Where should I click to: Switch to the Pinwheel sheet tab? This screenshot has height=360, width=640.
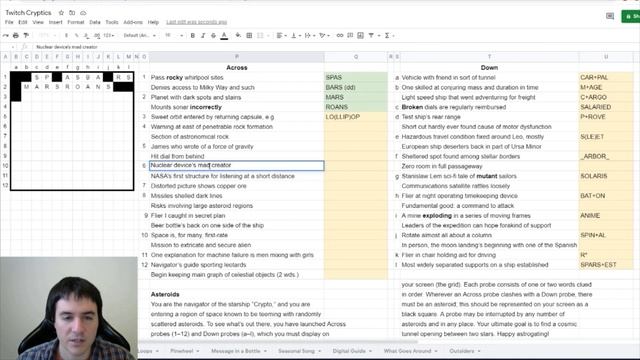(x=184, y=351)
